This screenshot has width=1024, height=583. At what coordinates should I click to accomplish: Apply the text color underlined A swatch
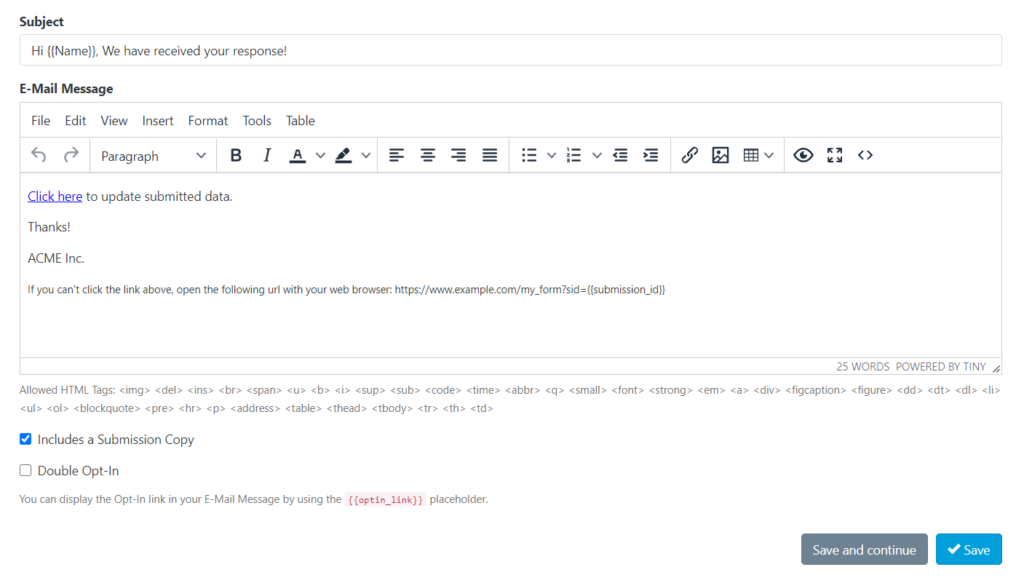point(297,155)
